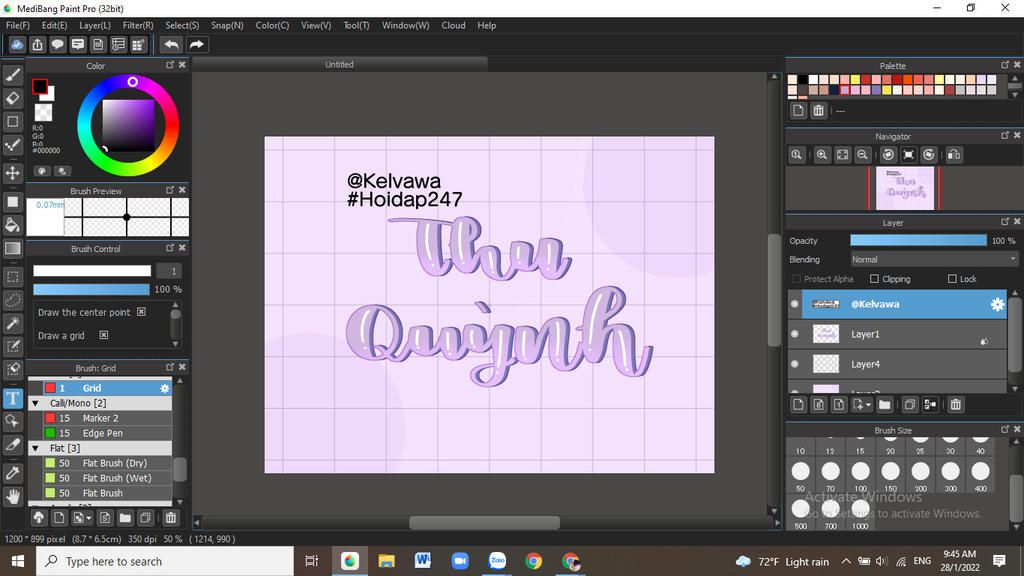
Task: Click the Flip view icon in Navigator
Action: [x=954, y=155]
